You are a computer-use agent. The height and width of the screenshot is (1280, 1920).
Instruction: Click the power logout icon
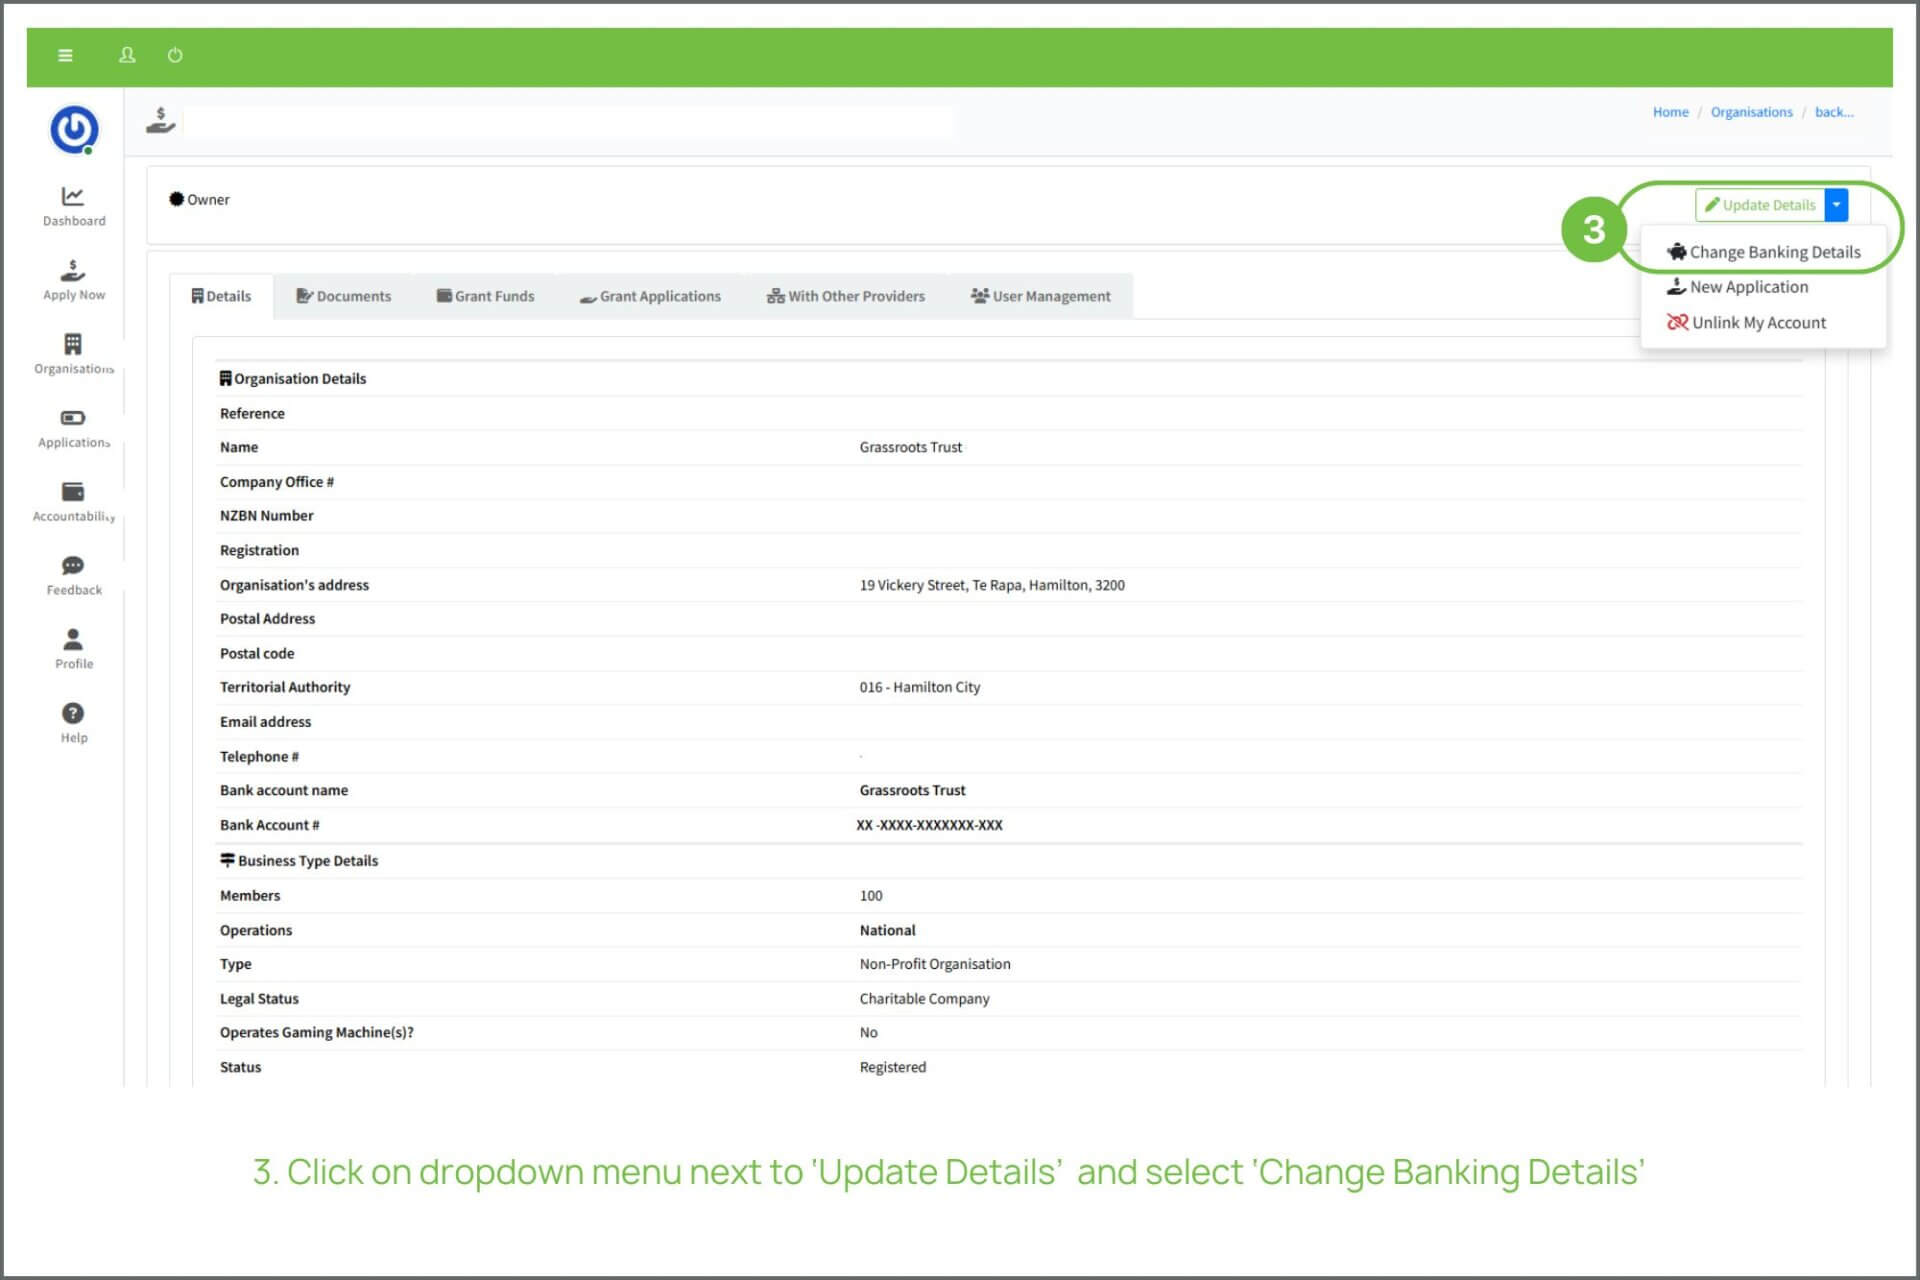175,56
